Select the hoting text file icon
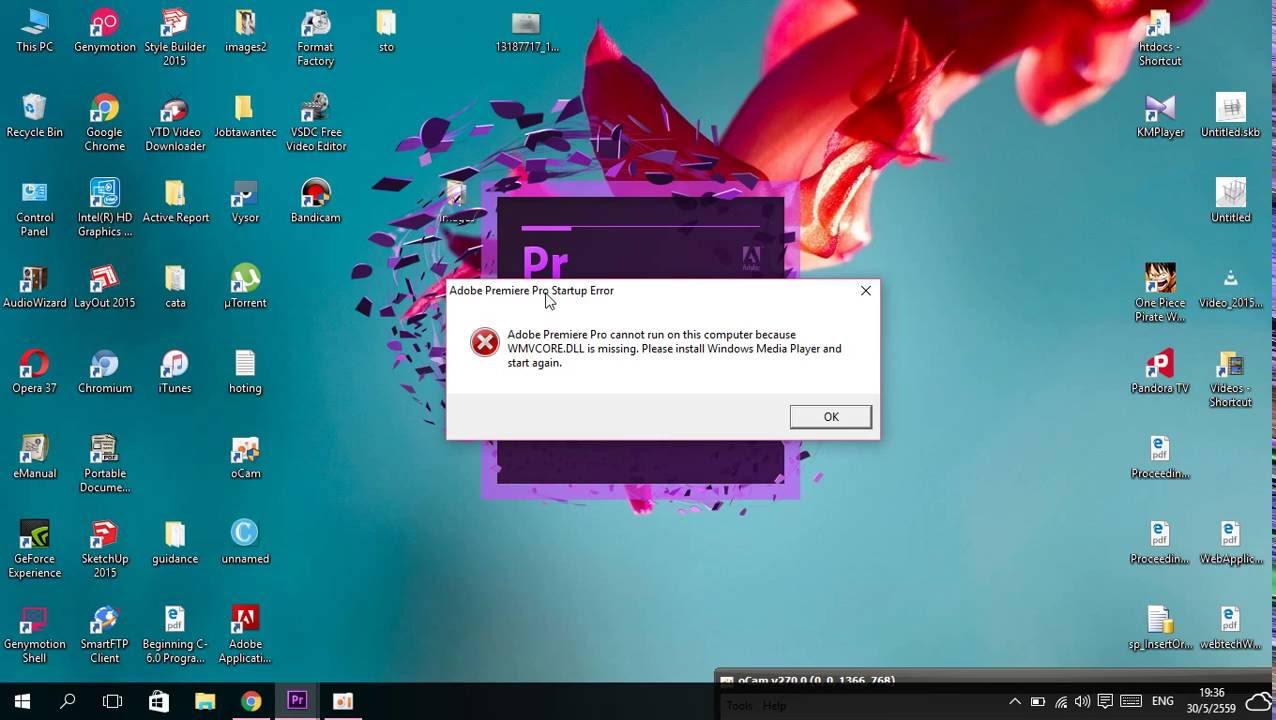Image resolution: width=1276 pixels, height=720 pixels. (245, 372)
